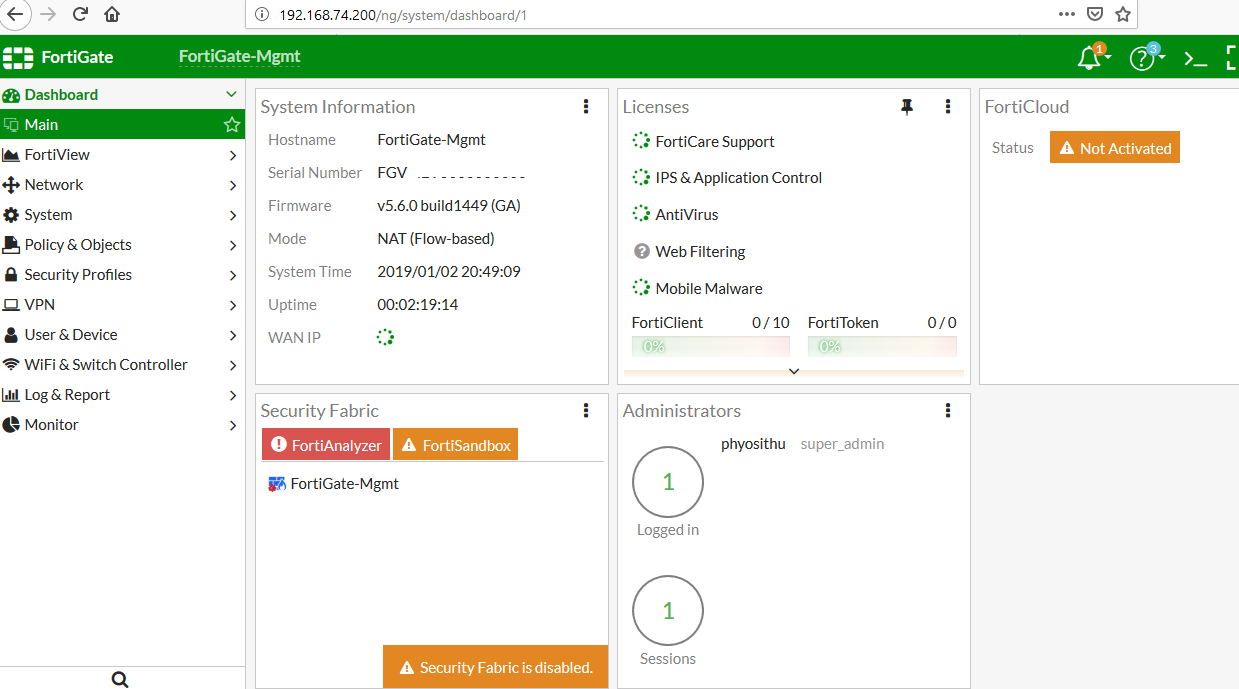The width and height of the screenshot is (1239, 689).
Task: Open the help question mark icon
Action: pos(1141,58)
